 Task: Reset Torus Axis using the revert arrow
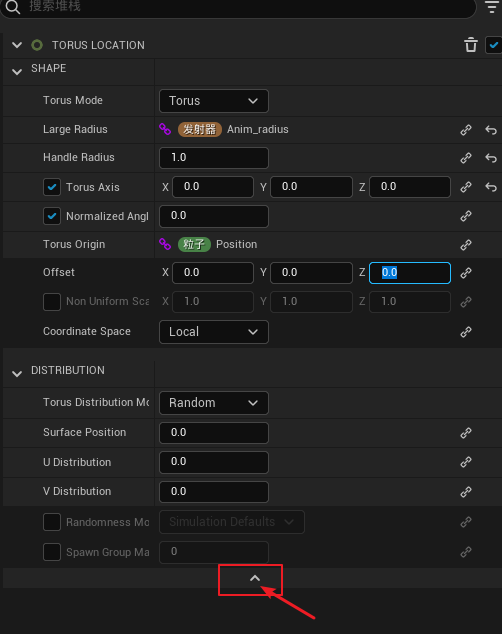click(x=491, y=187)
